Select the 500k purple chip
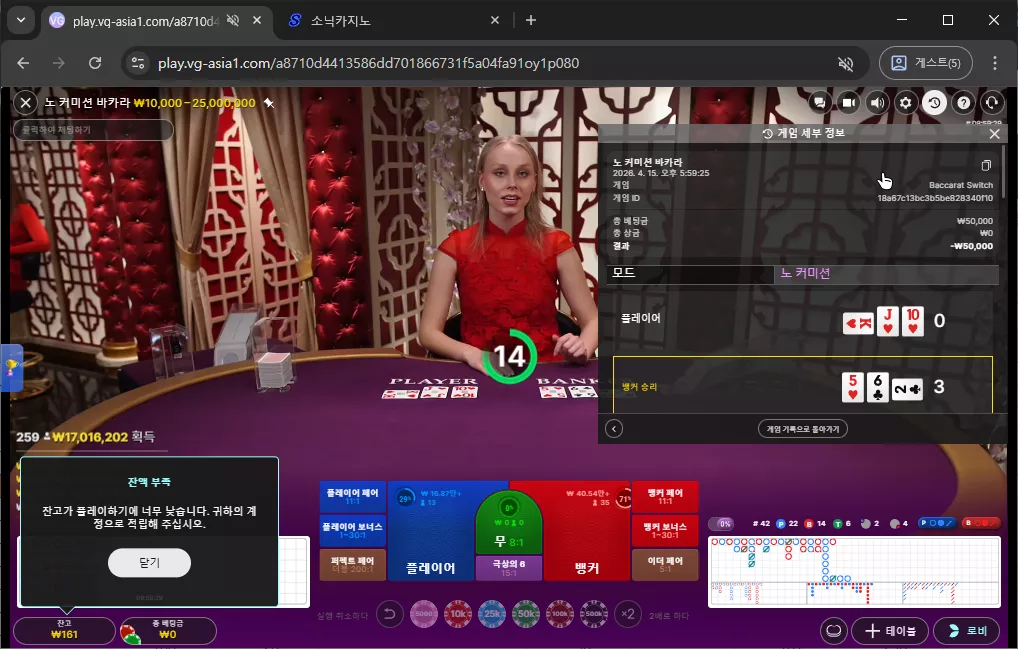The width and height of the screenshot is (1018, 649). click(593, 614)
